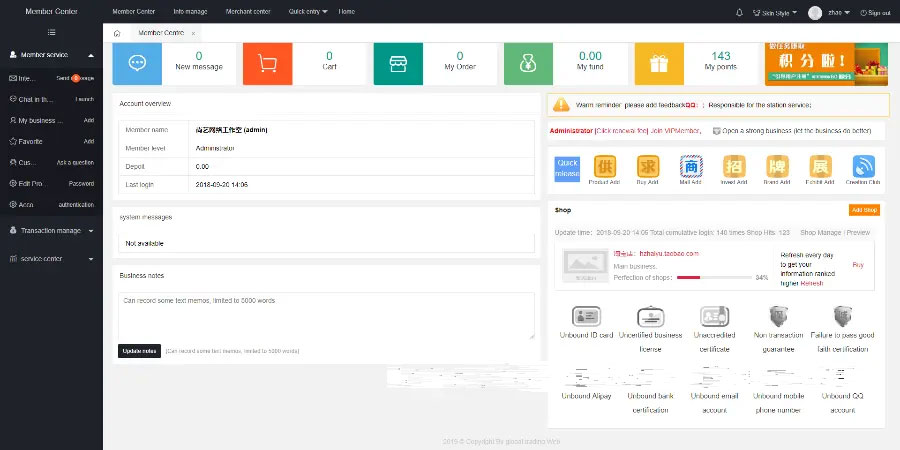Click the orange Add Shop button
The height and width of the screenshot is (450, 900).
point(864,210)
